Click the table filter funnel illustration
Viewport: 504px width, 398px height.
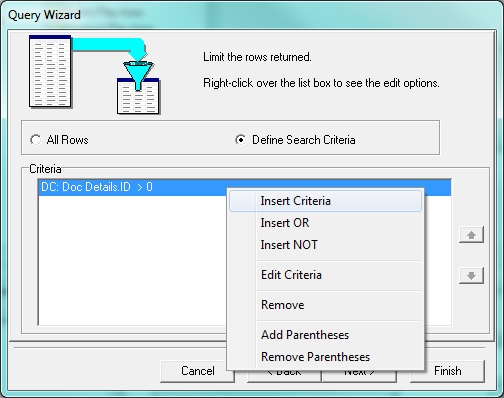tap(94, 75)
